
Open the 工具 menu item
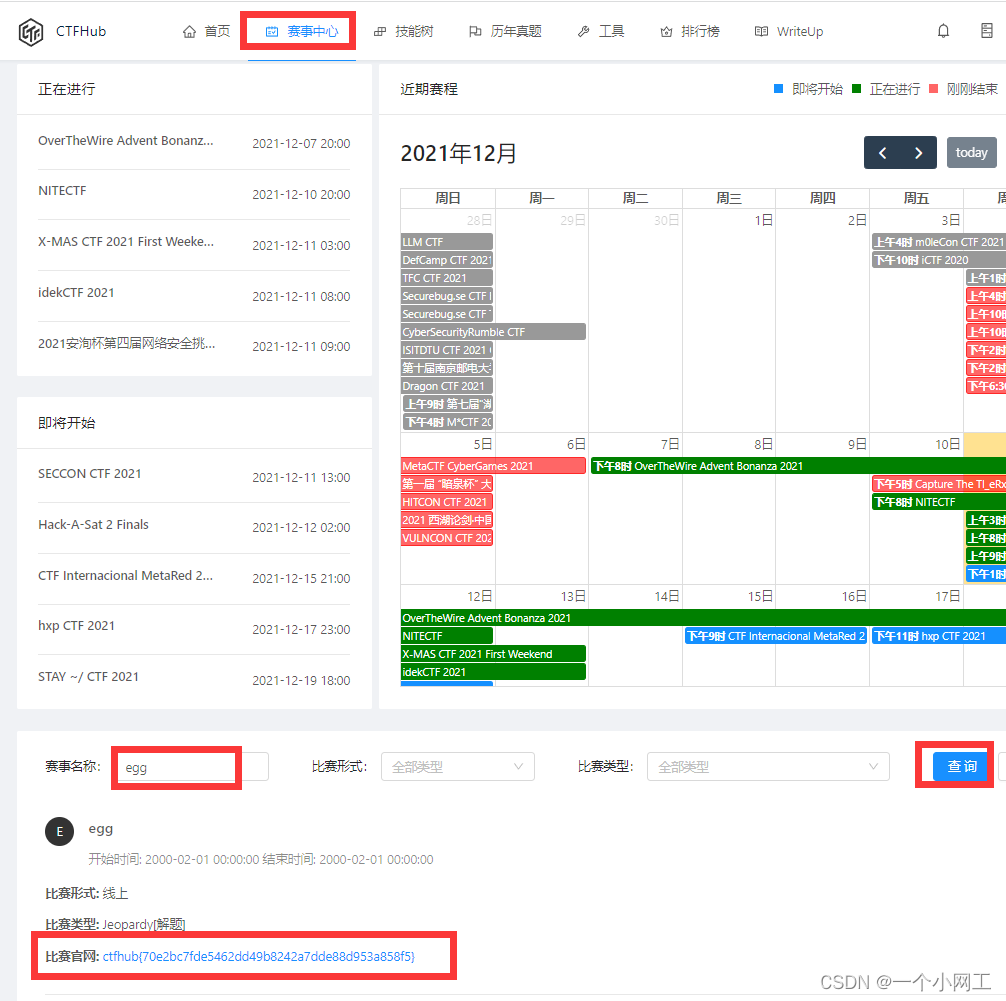tap(601, 31)
